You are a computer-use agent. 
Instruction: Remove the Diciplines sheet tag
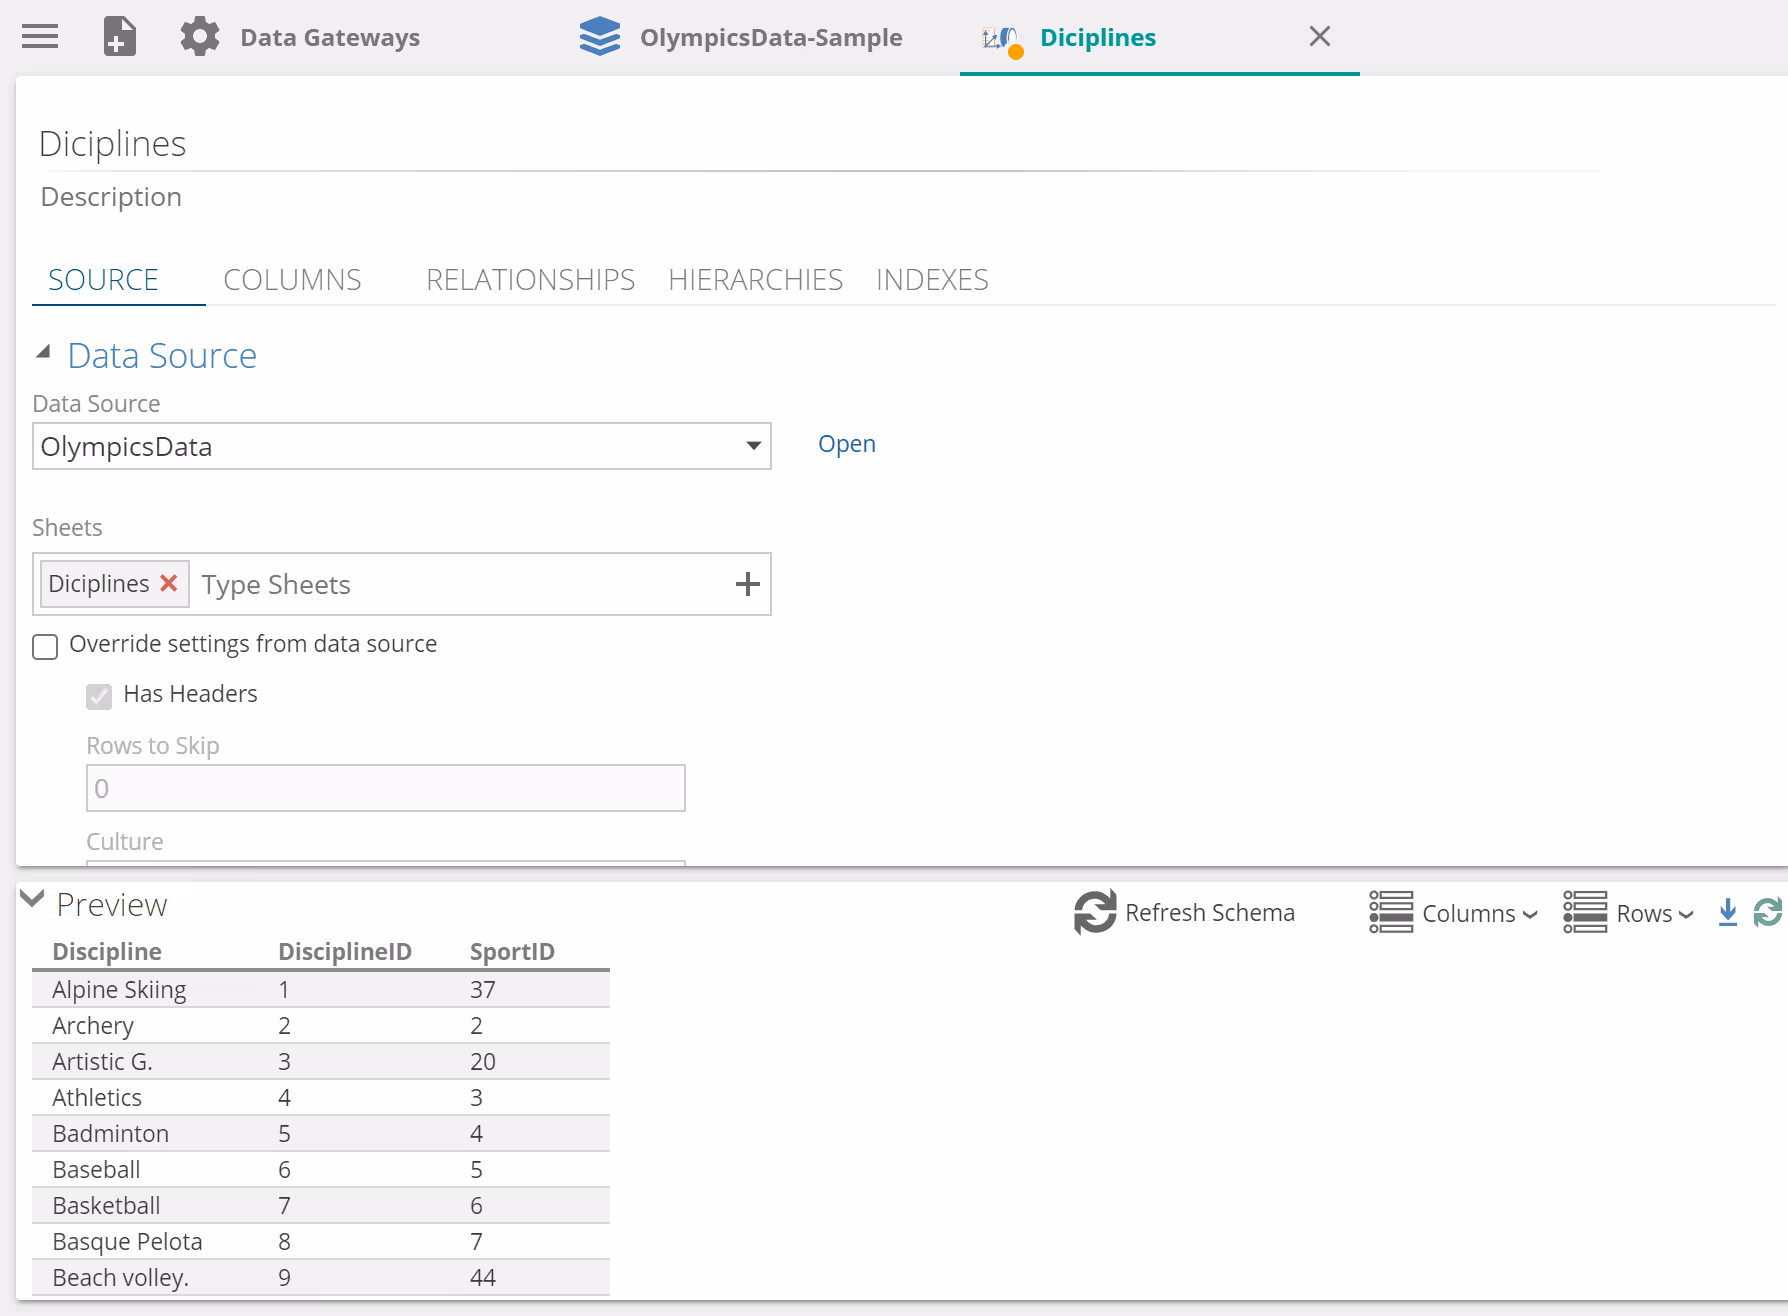pyautogui.click(x=169, y=583)
